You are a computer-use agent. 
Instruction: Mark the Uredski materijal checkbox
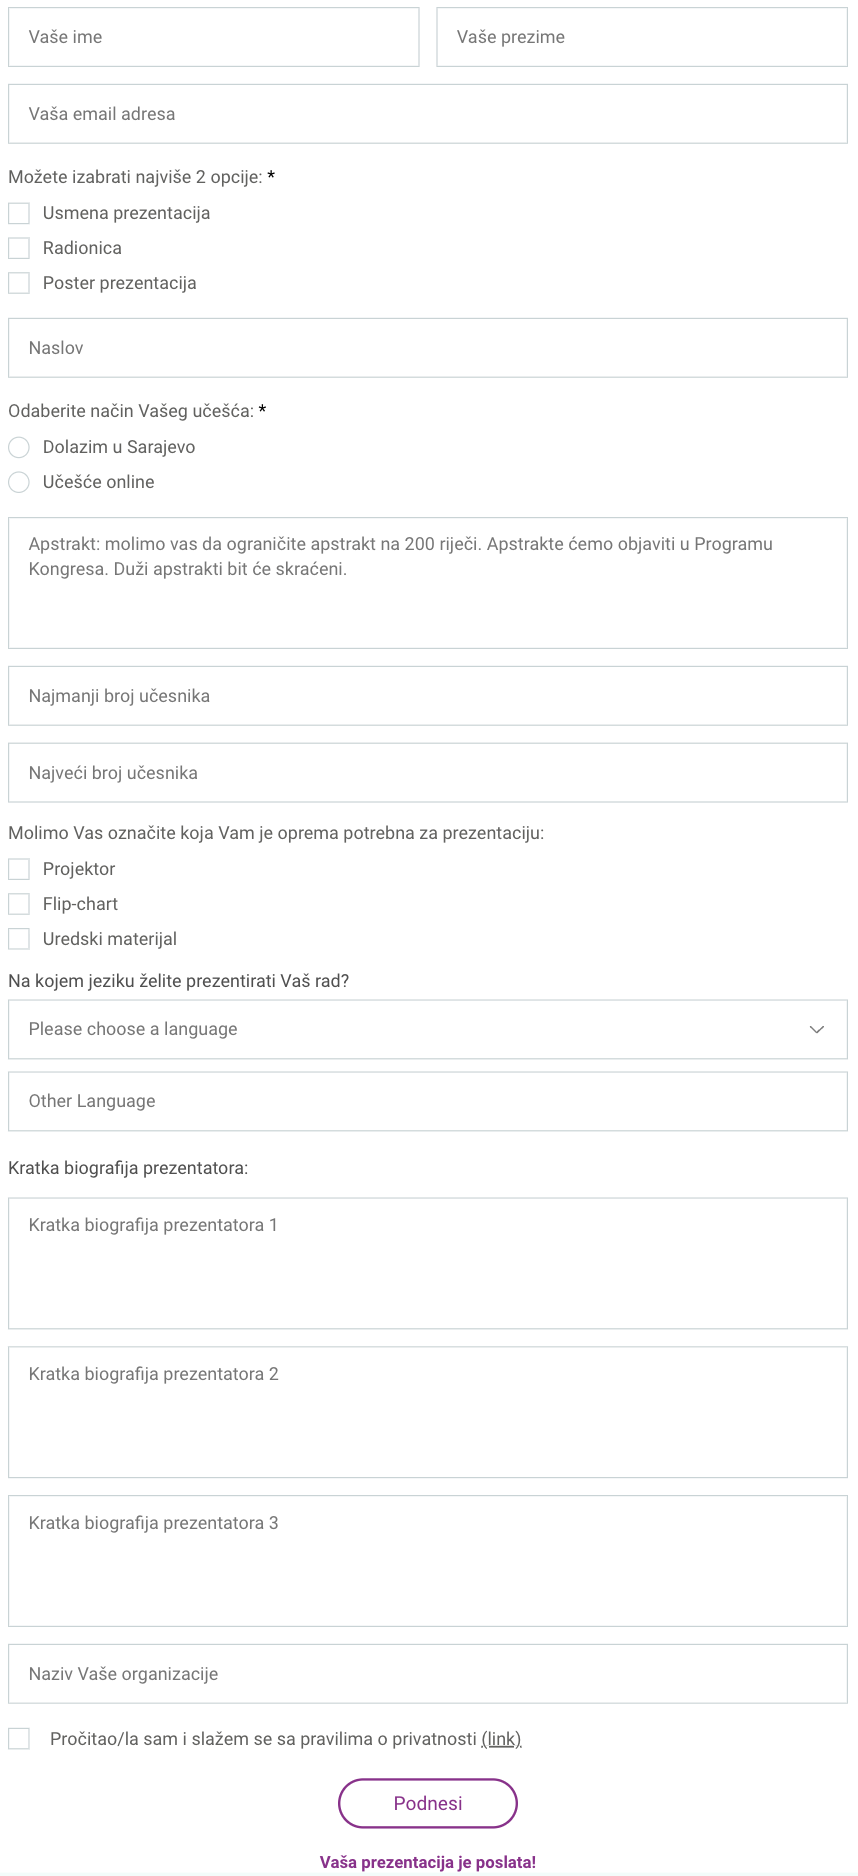point(19,939)
